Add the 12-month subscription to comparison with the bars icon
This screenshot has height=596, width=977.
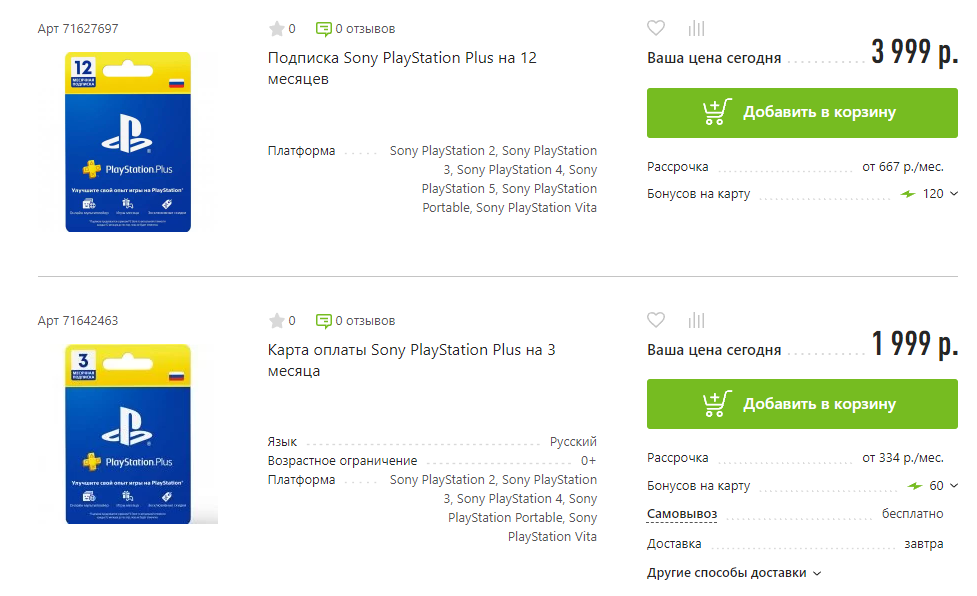[696, 28]
